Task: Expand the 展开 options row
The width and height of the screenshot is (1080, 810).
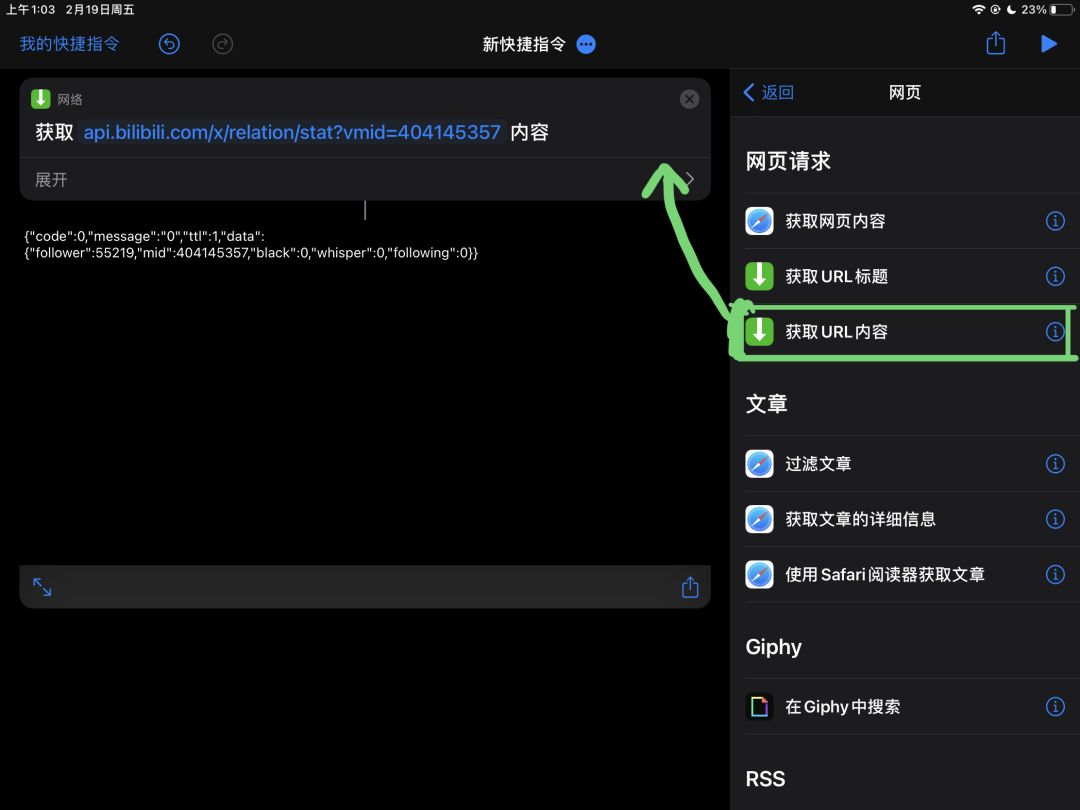Action: coord(365,180)
